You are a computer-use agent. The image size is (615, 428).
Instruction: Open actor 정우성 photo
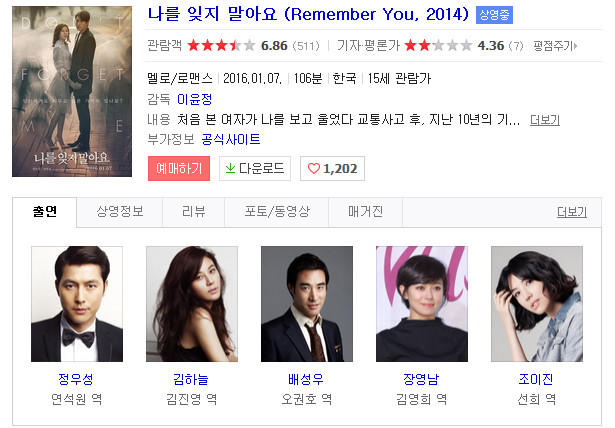point(77,304)
